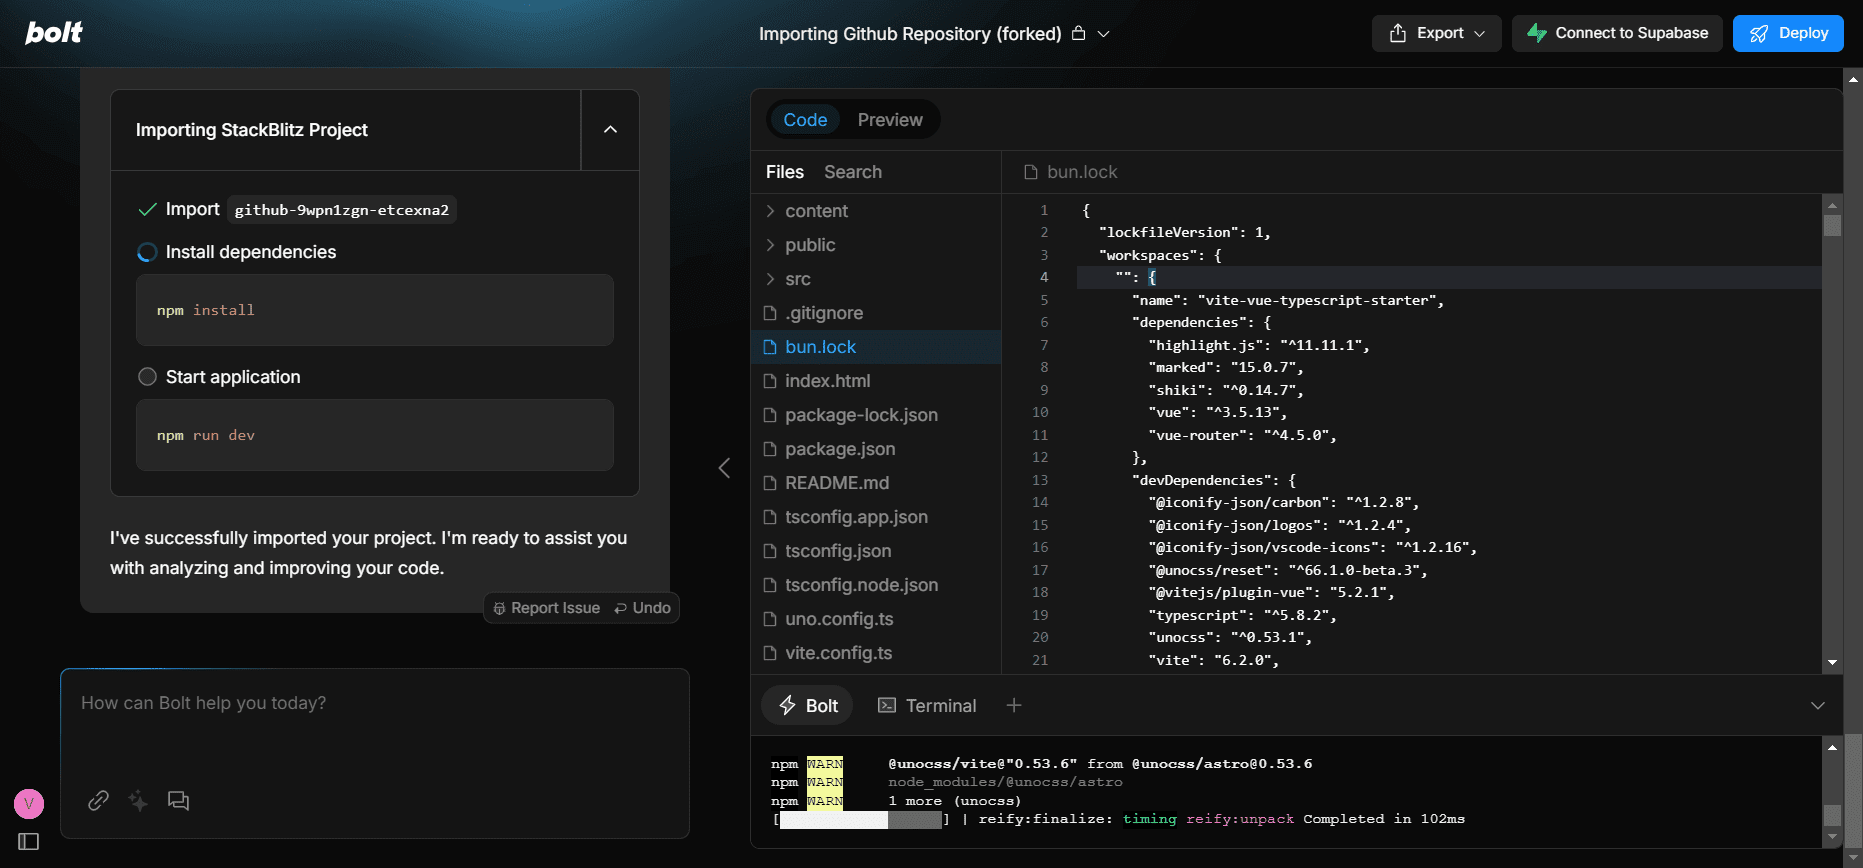Select the Search tab

[853, 172]
